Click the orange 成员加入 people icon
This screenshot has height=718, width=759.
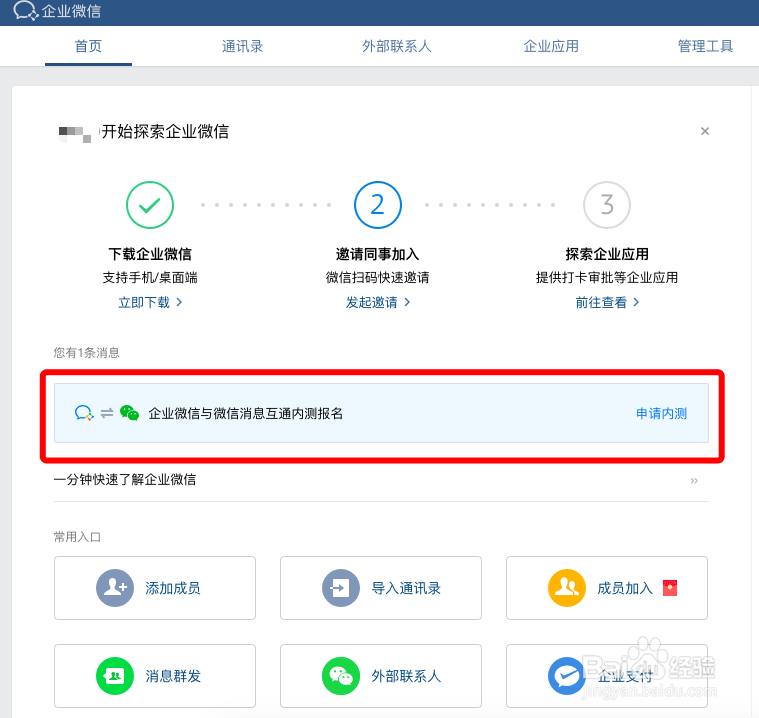[x=567, y=588]
